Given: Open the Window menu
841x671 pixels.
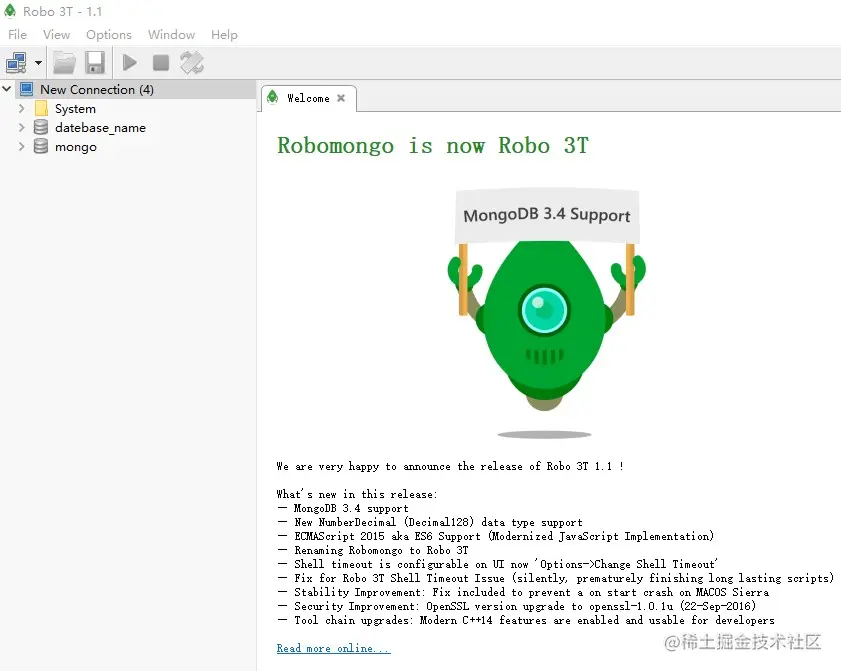Looking at the screenshot, I should 171,34.
